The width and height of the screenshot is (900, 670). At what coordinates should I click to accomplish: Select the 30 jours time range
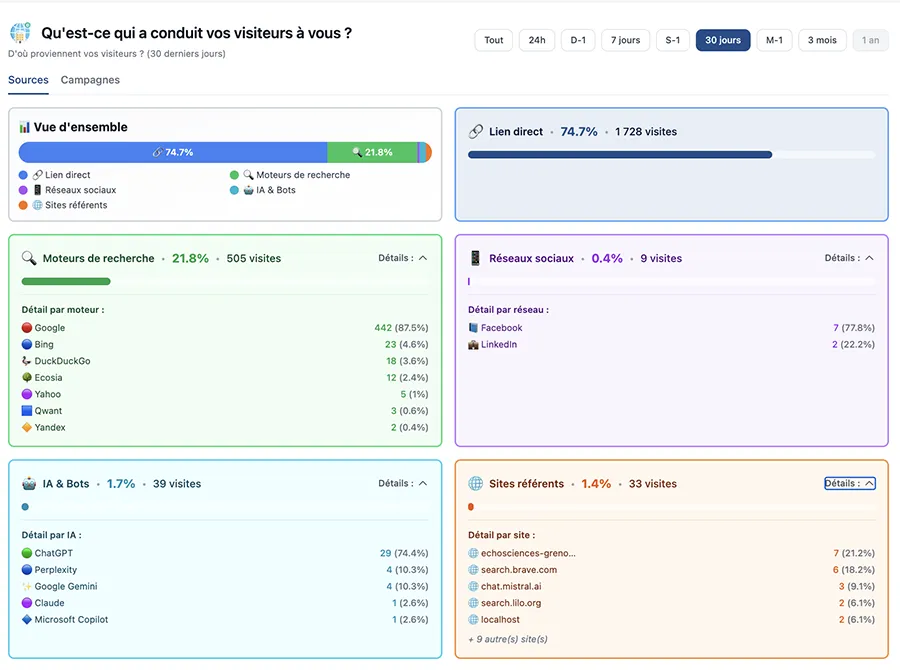pyautogui.click(x=722, y=40)
